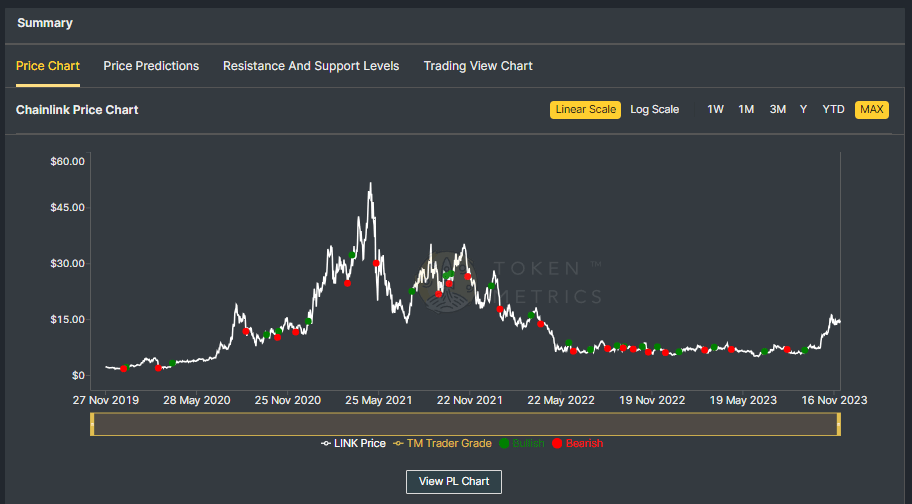Click the price peak near May 2021
This screenshot has height=504, width=912.
370,184
